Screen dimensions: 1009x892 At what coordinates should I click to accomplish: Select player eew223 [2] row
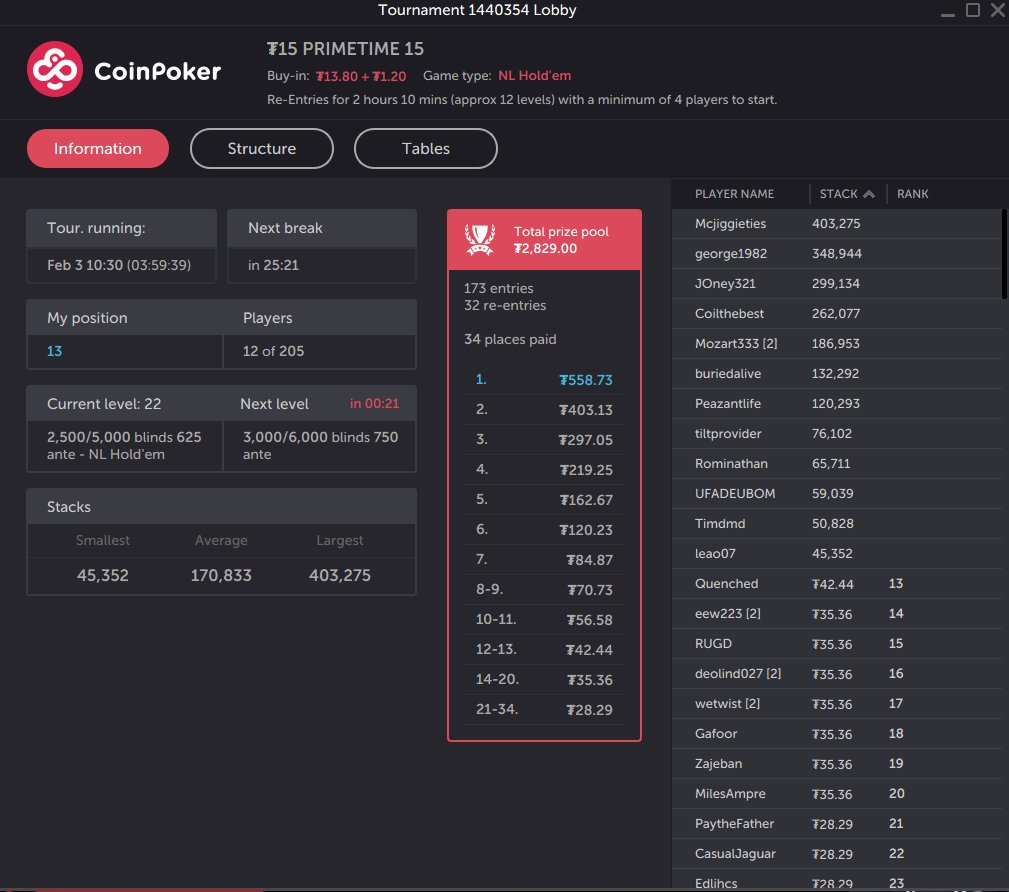tap(837, 614)
